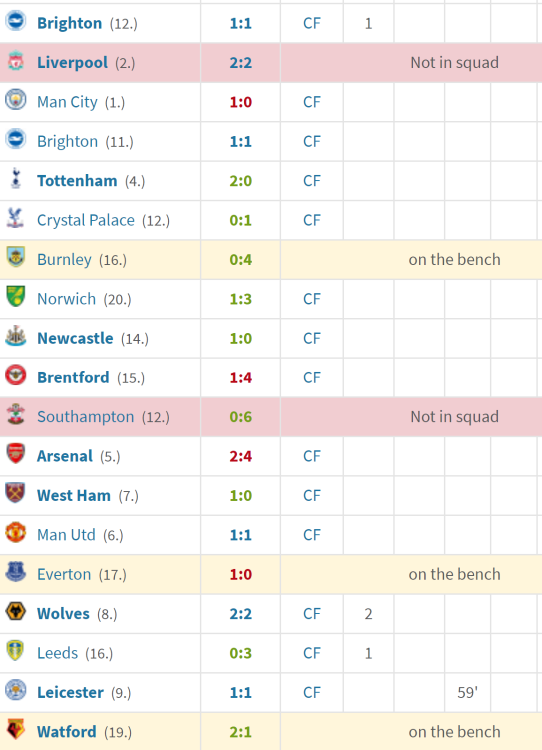Click the Arsenal cannon crest

tap(15, 453)
